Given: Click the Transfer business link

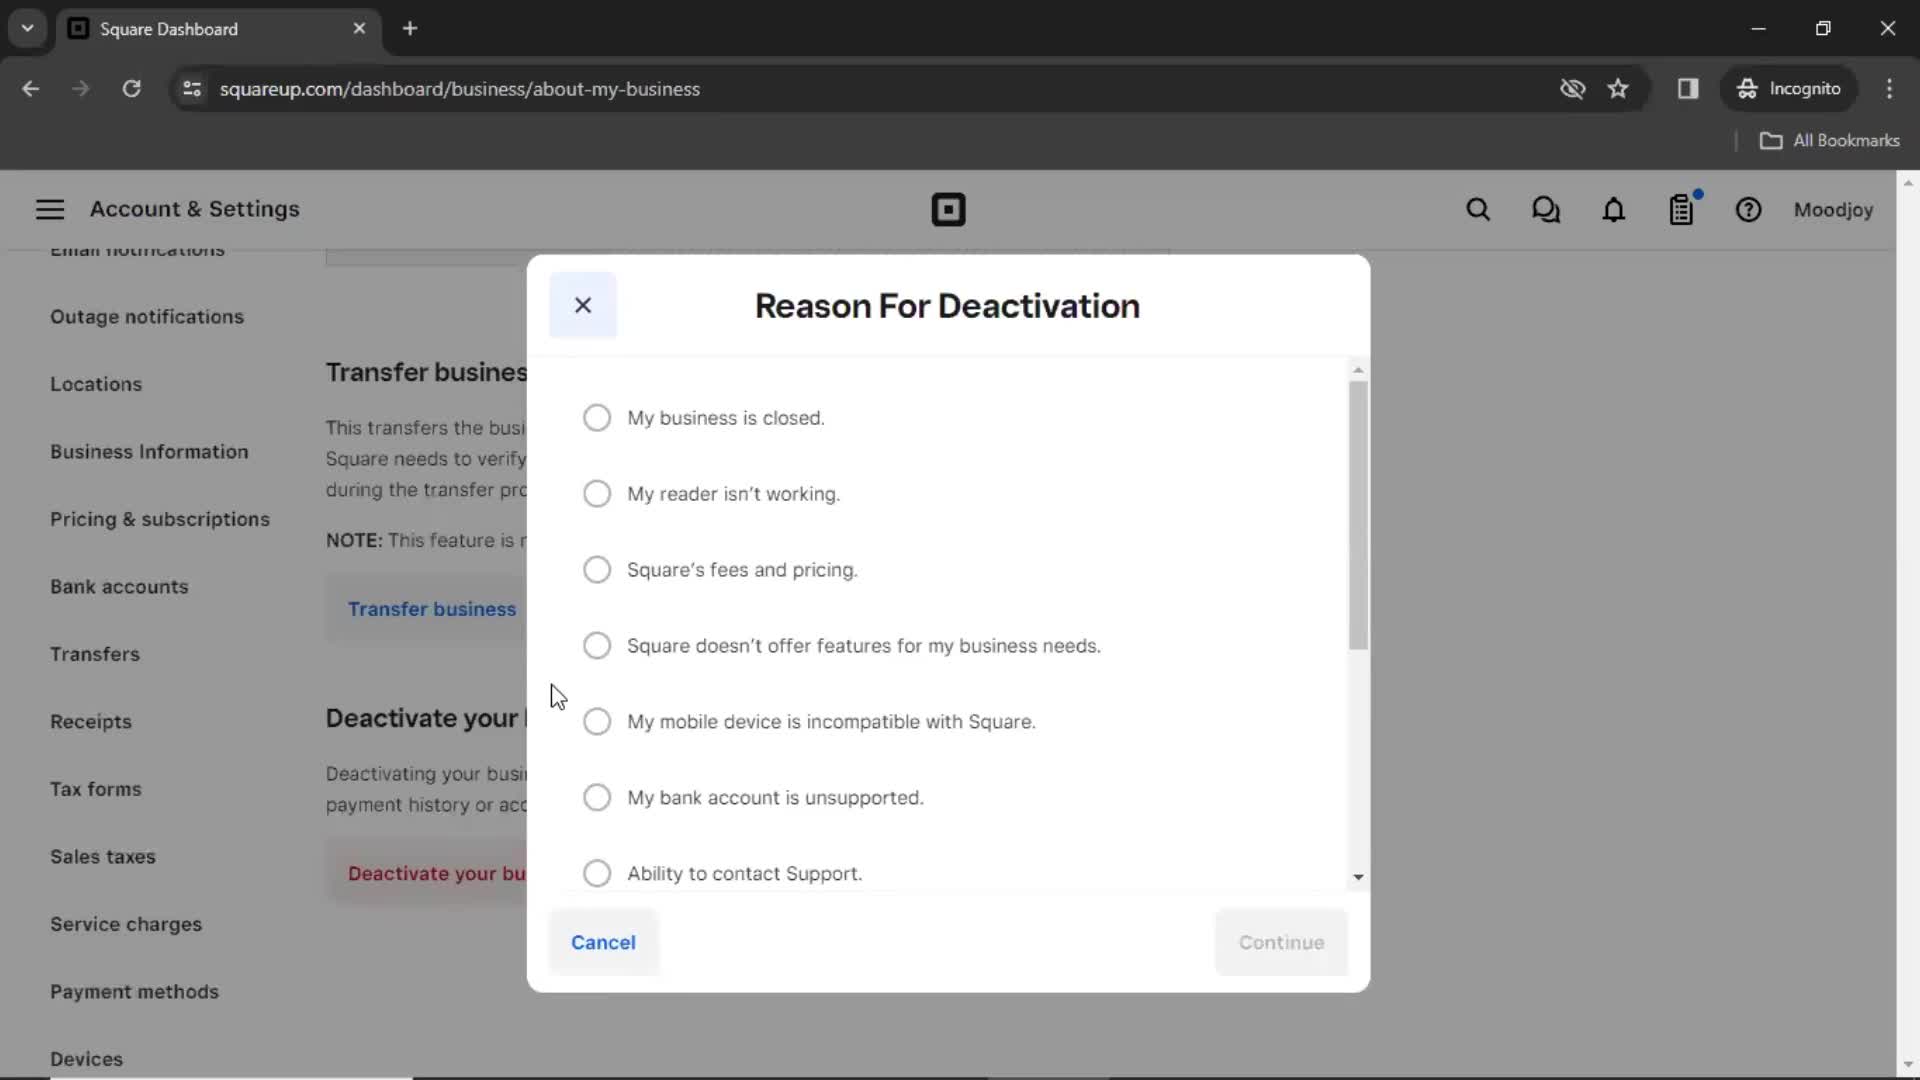Looking at the screenshot, I should (x=431, y=608).
